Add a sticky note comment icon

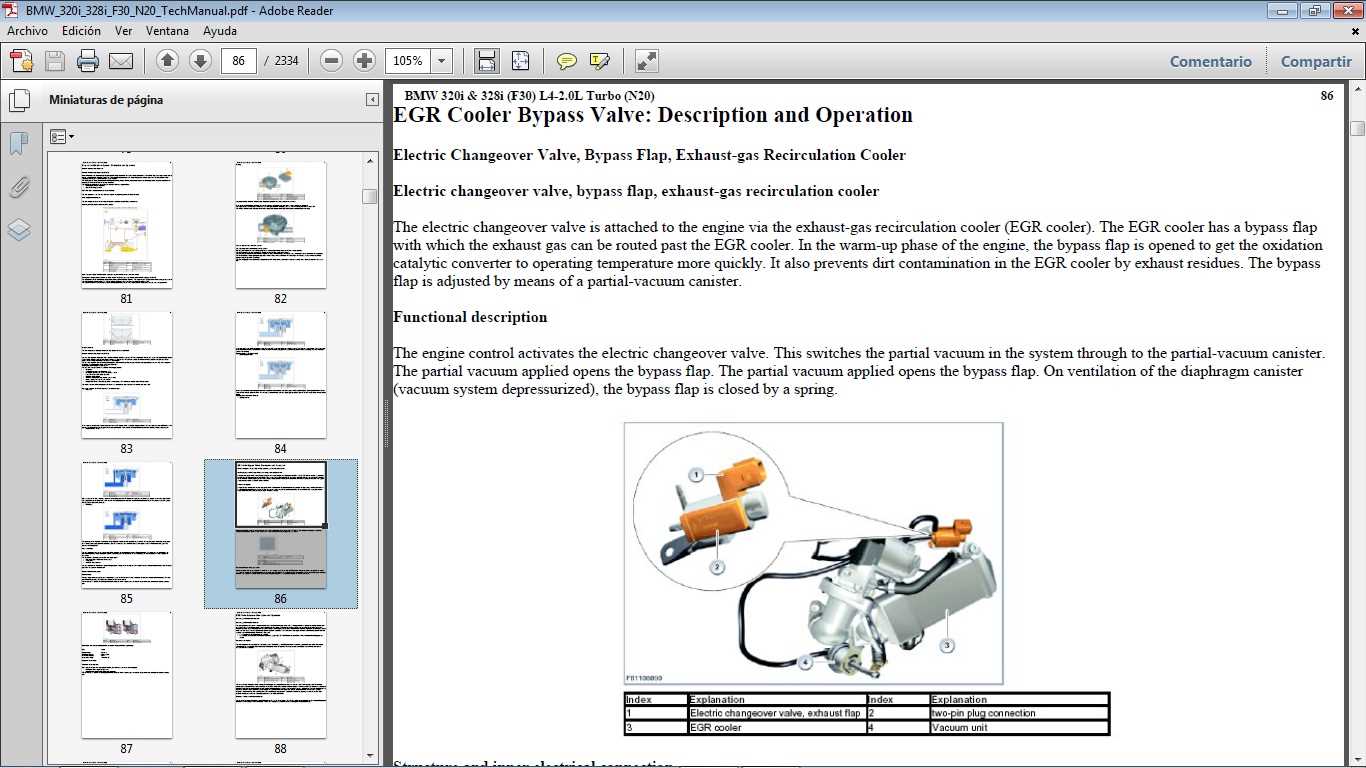pos(567,61)
